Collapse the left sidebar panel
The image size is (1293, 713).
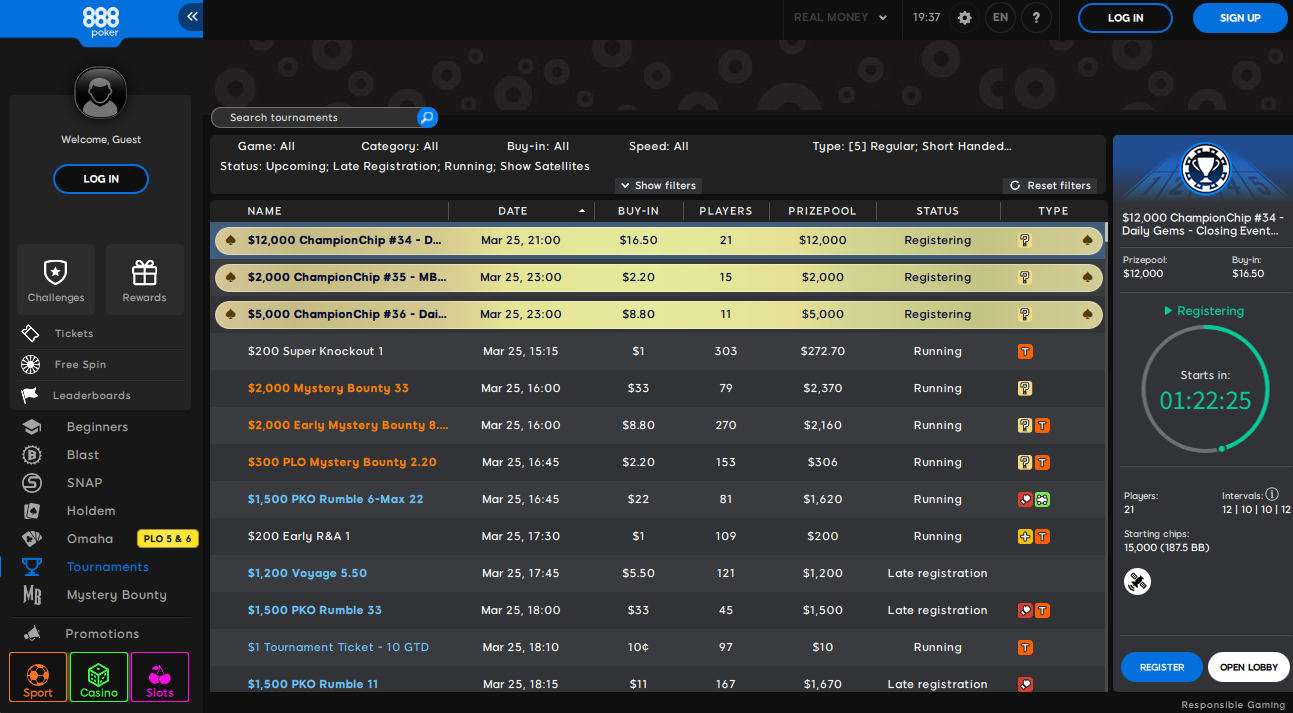tap(191, 17)
